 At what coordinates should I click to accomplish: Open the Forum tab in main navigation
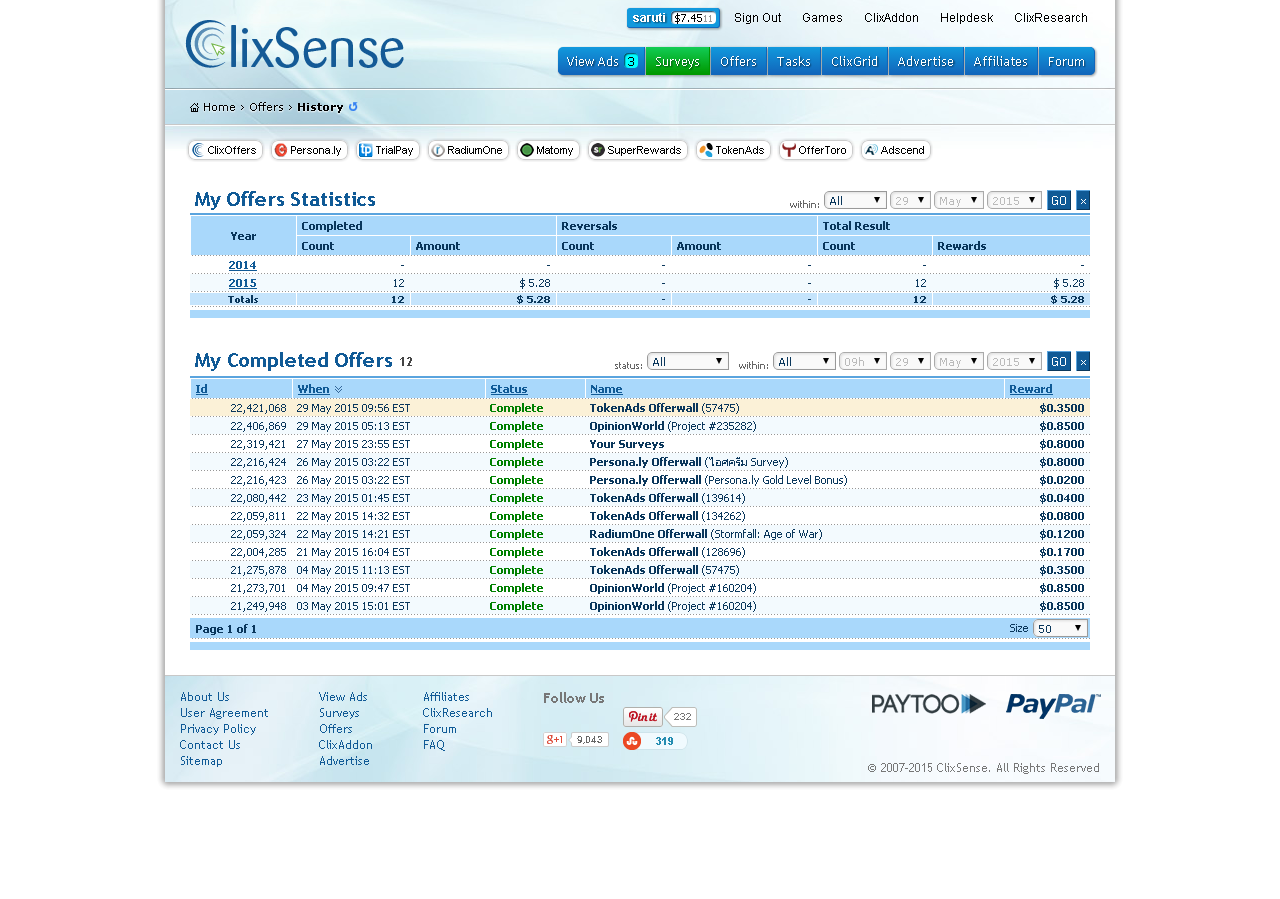click(x=1067, y=61)
